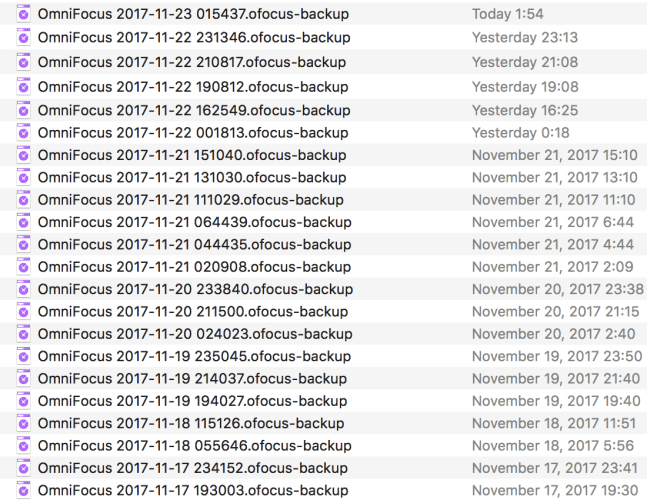This screenshot has height=500, width=647.
Task: Click the date November 18, 2017 5:56
Action: 553,446
